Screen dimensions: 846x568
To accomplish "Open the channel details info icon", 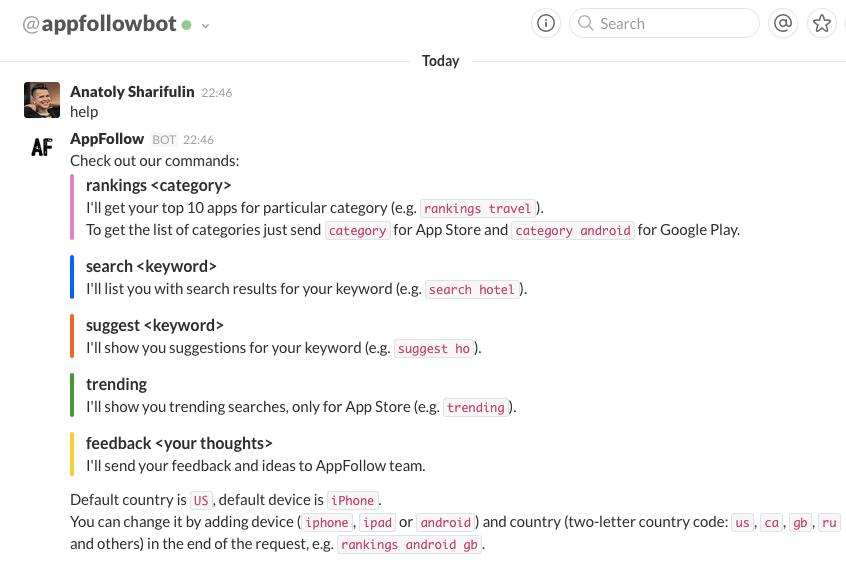I will coord(546,23).
